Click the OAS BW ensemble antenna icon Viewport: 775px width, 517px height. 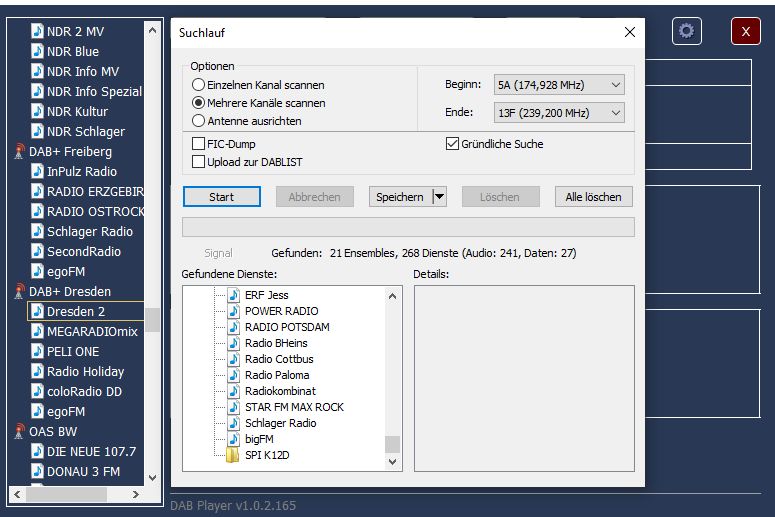click(19, 432)
